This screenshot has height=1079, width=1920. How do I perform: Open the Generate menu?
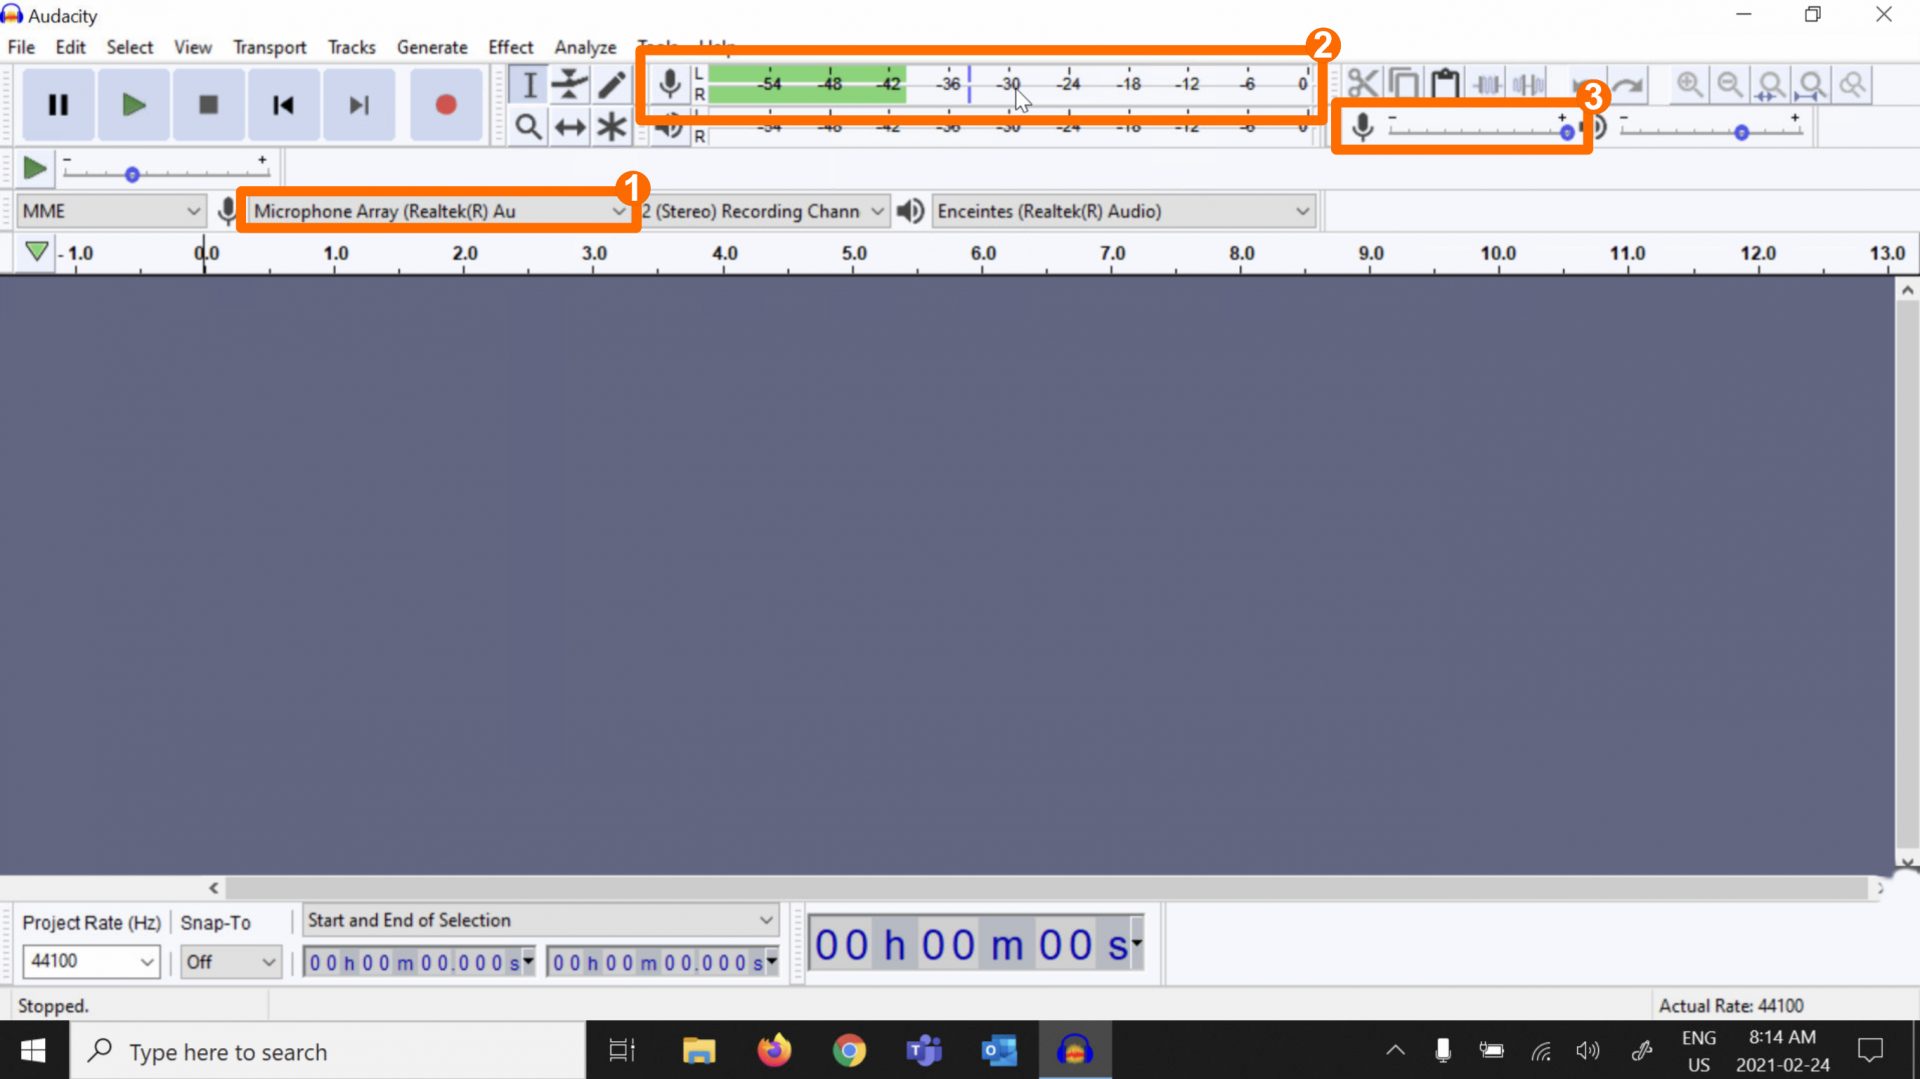pos(432,46)
